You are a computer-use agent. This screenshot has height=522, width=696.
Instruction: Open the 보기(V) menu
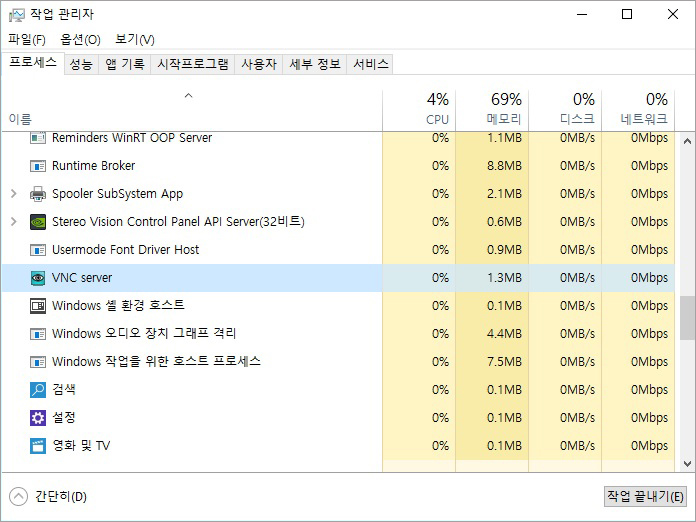[134, 40]
